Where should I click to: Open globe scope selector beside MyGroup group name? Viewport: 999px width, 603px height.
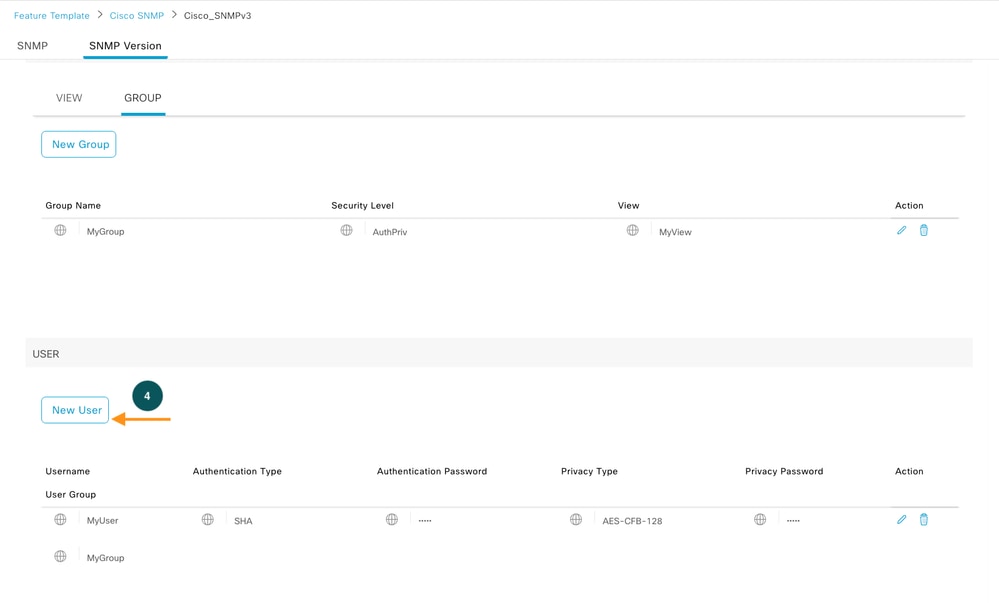tap(60, 230)
